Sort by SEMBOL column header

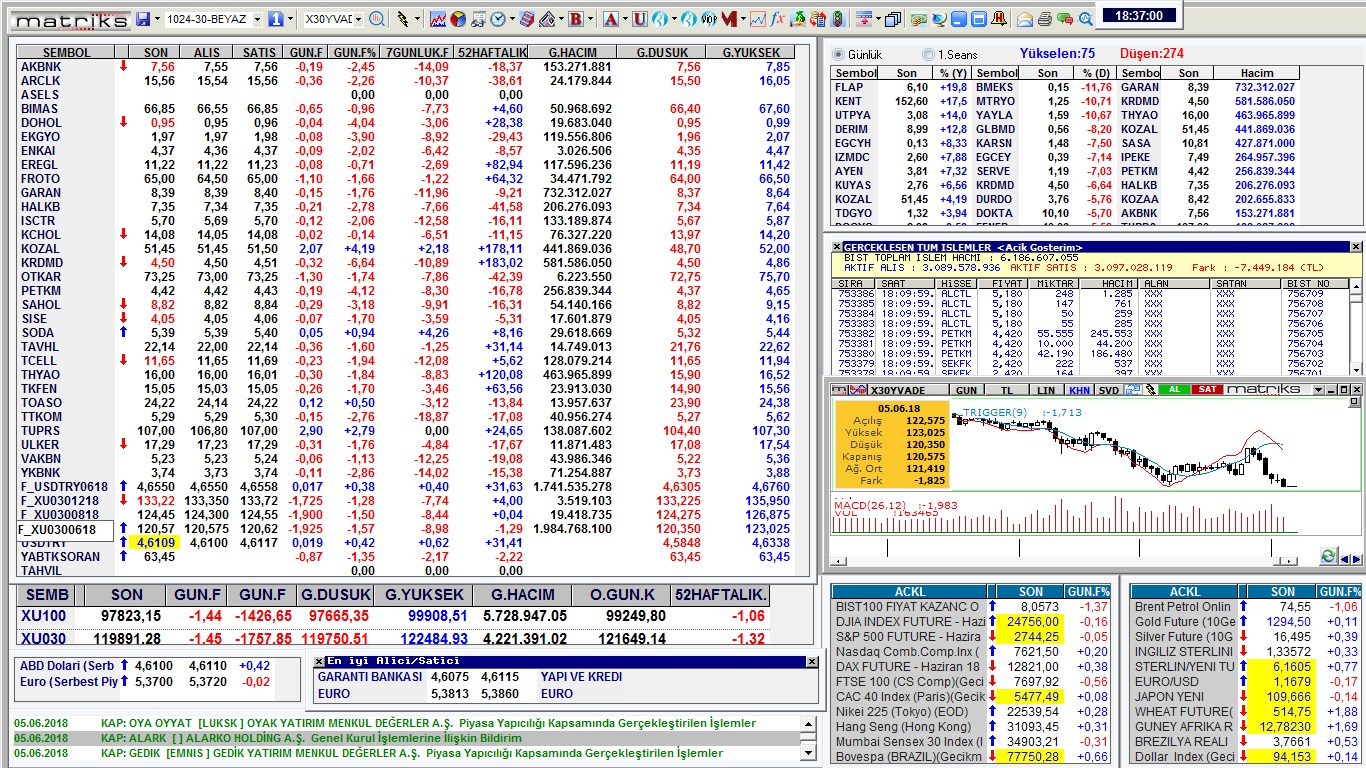67,52
